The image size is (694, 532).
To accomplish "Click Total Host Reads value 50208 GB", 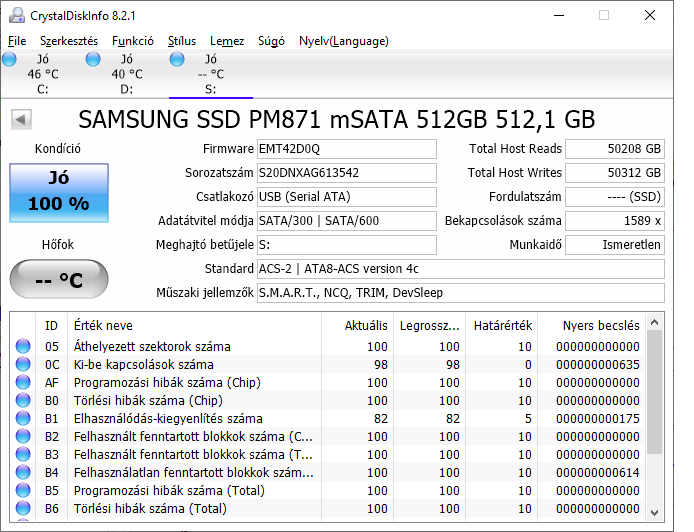I will tap(615, 149).
